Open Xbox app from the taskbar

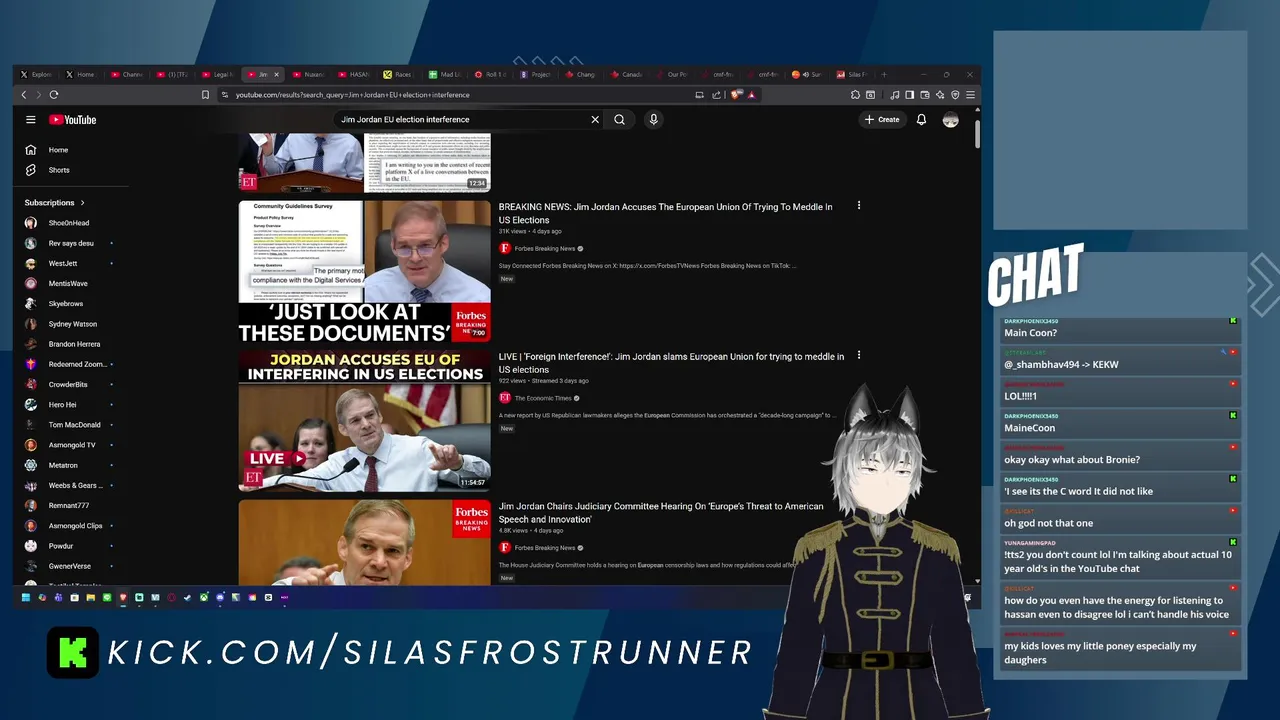(204, 597)
